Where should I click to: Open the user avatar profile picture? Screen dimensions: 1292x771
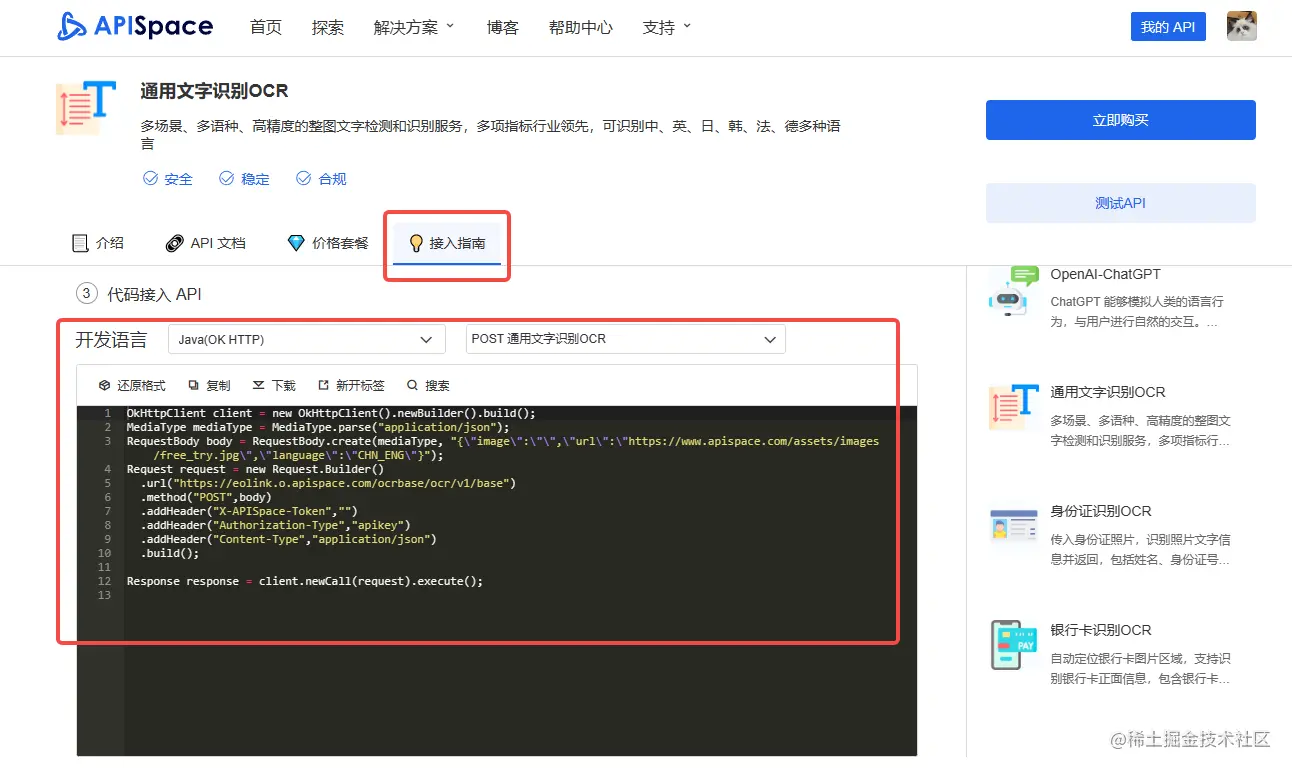pyautogui.click(x=1242, y=26)
